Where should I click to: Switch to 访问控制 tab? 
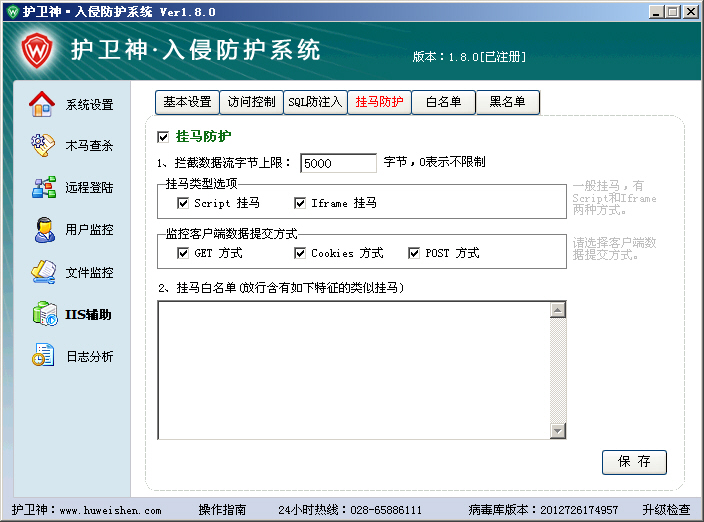pyautogui.click(x=251, y=102)
